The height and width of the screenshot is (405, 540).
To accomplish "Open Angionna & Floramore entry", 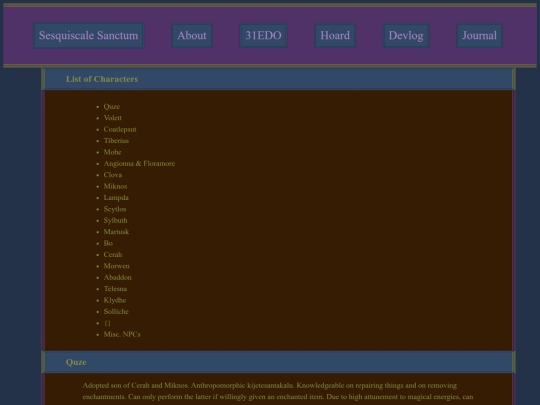I will click(139, 164).
